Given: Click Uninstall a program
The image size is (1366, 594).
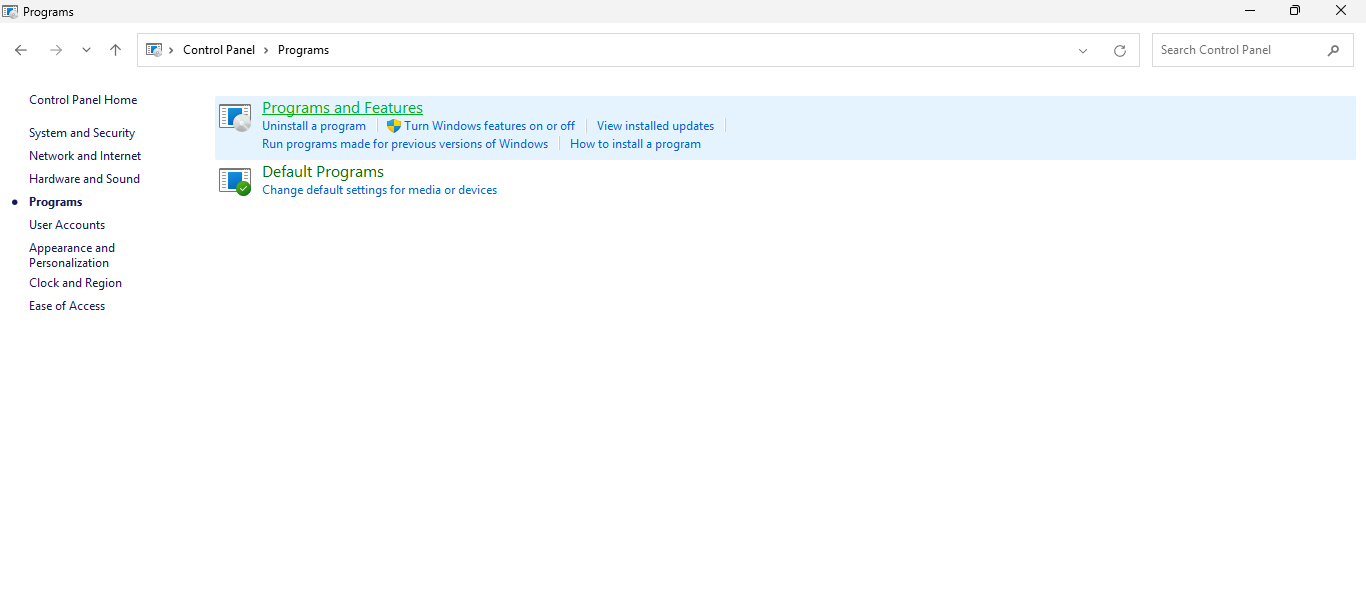Looking at the screenshot, I should [x=314, y=126].
